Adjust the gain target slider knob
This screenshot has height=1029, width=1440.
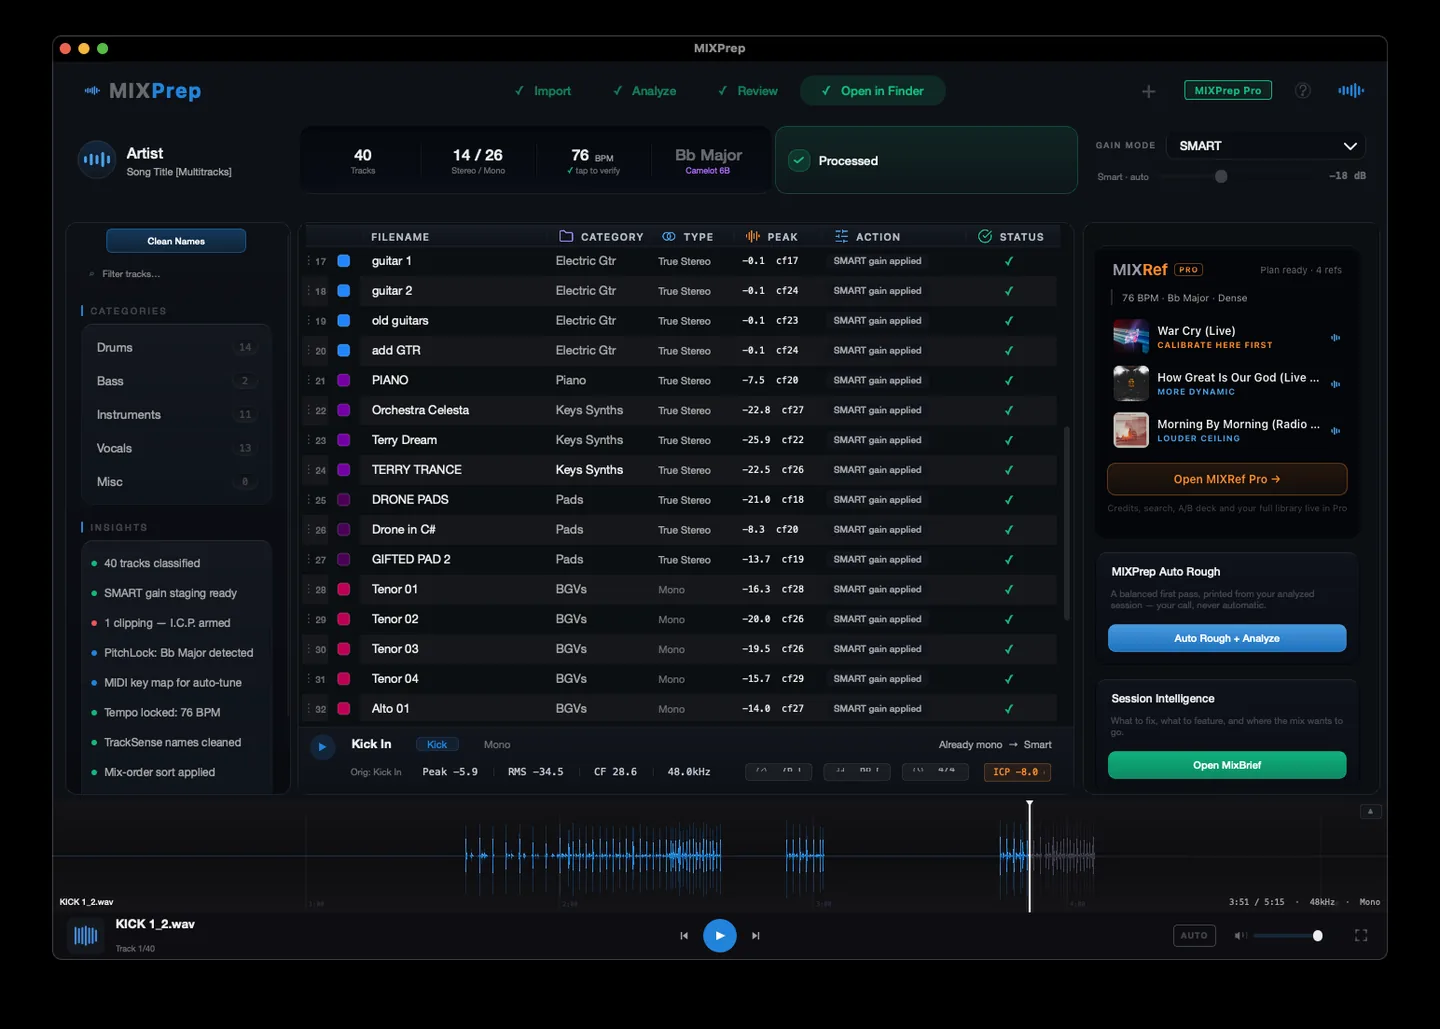(x=1221, y=176)
